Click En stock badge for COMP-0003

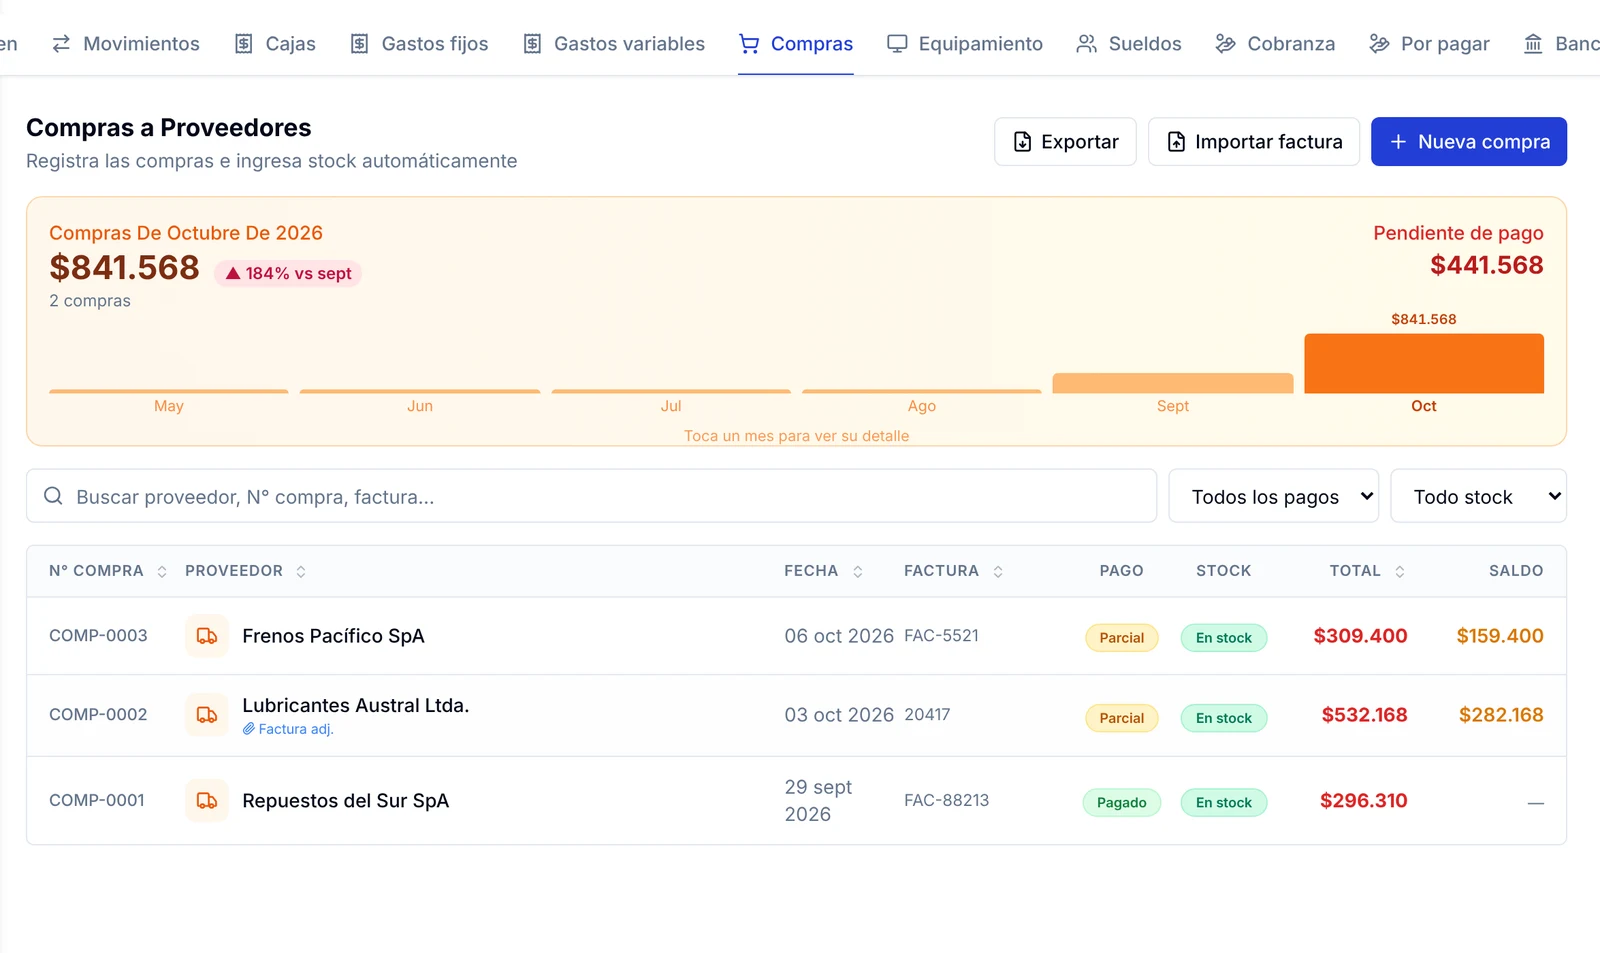[1224, 638]
